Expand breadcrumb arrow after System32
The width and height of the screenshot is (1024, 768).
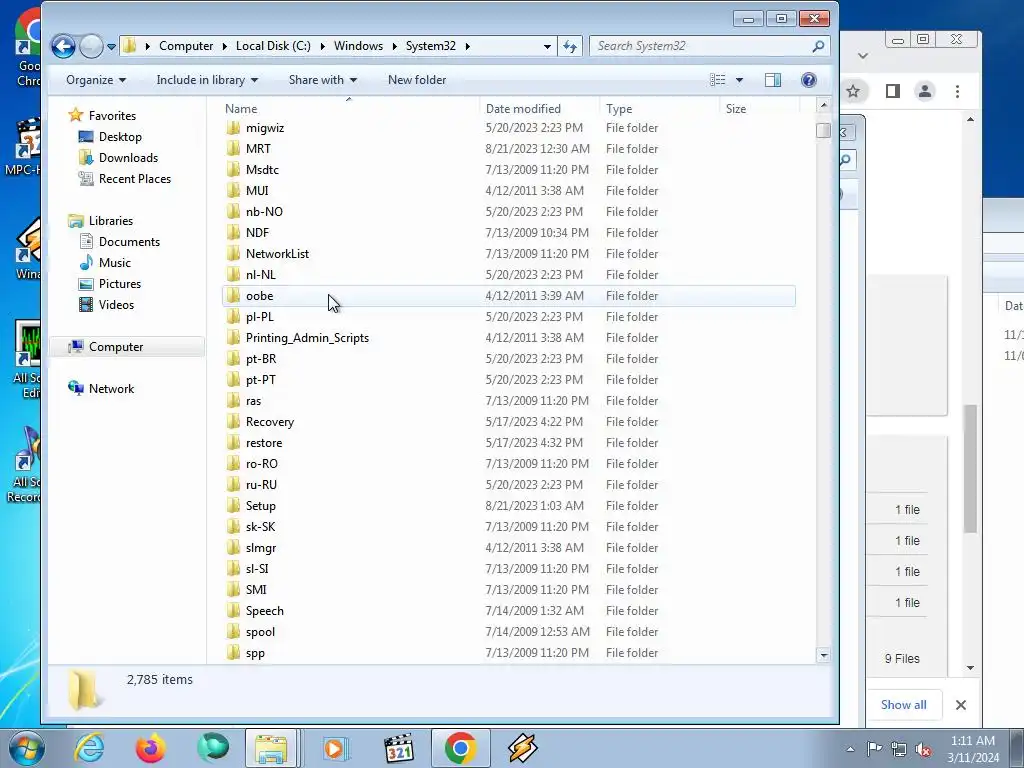click(x=468, y=46)
